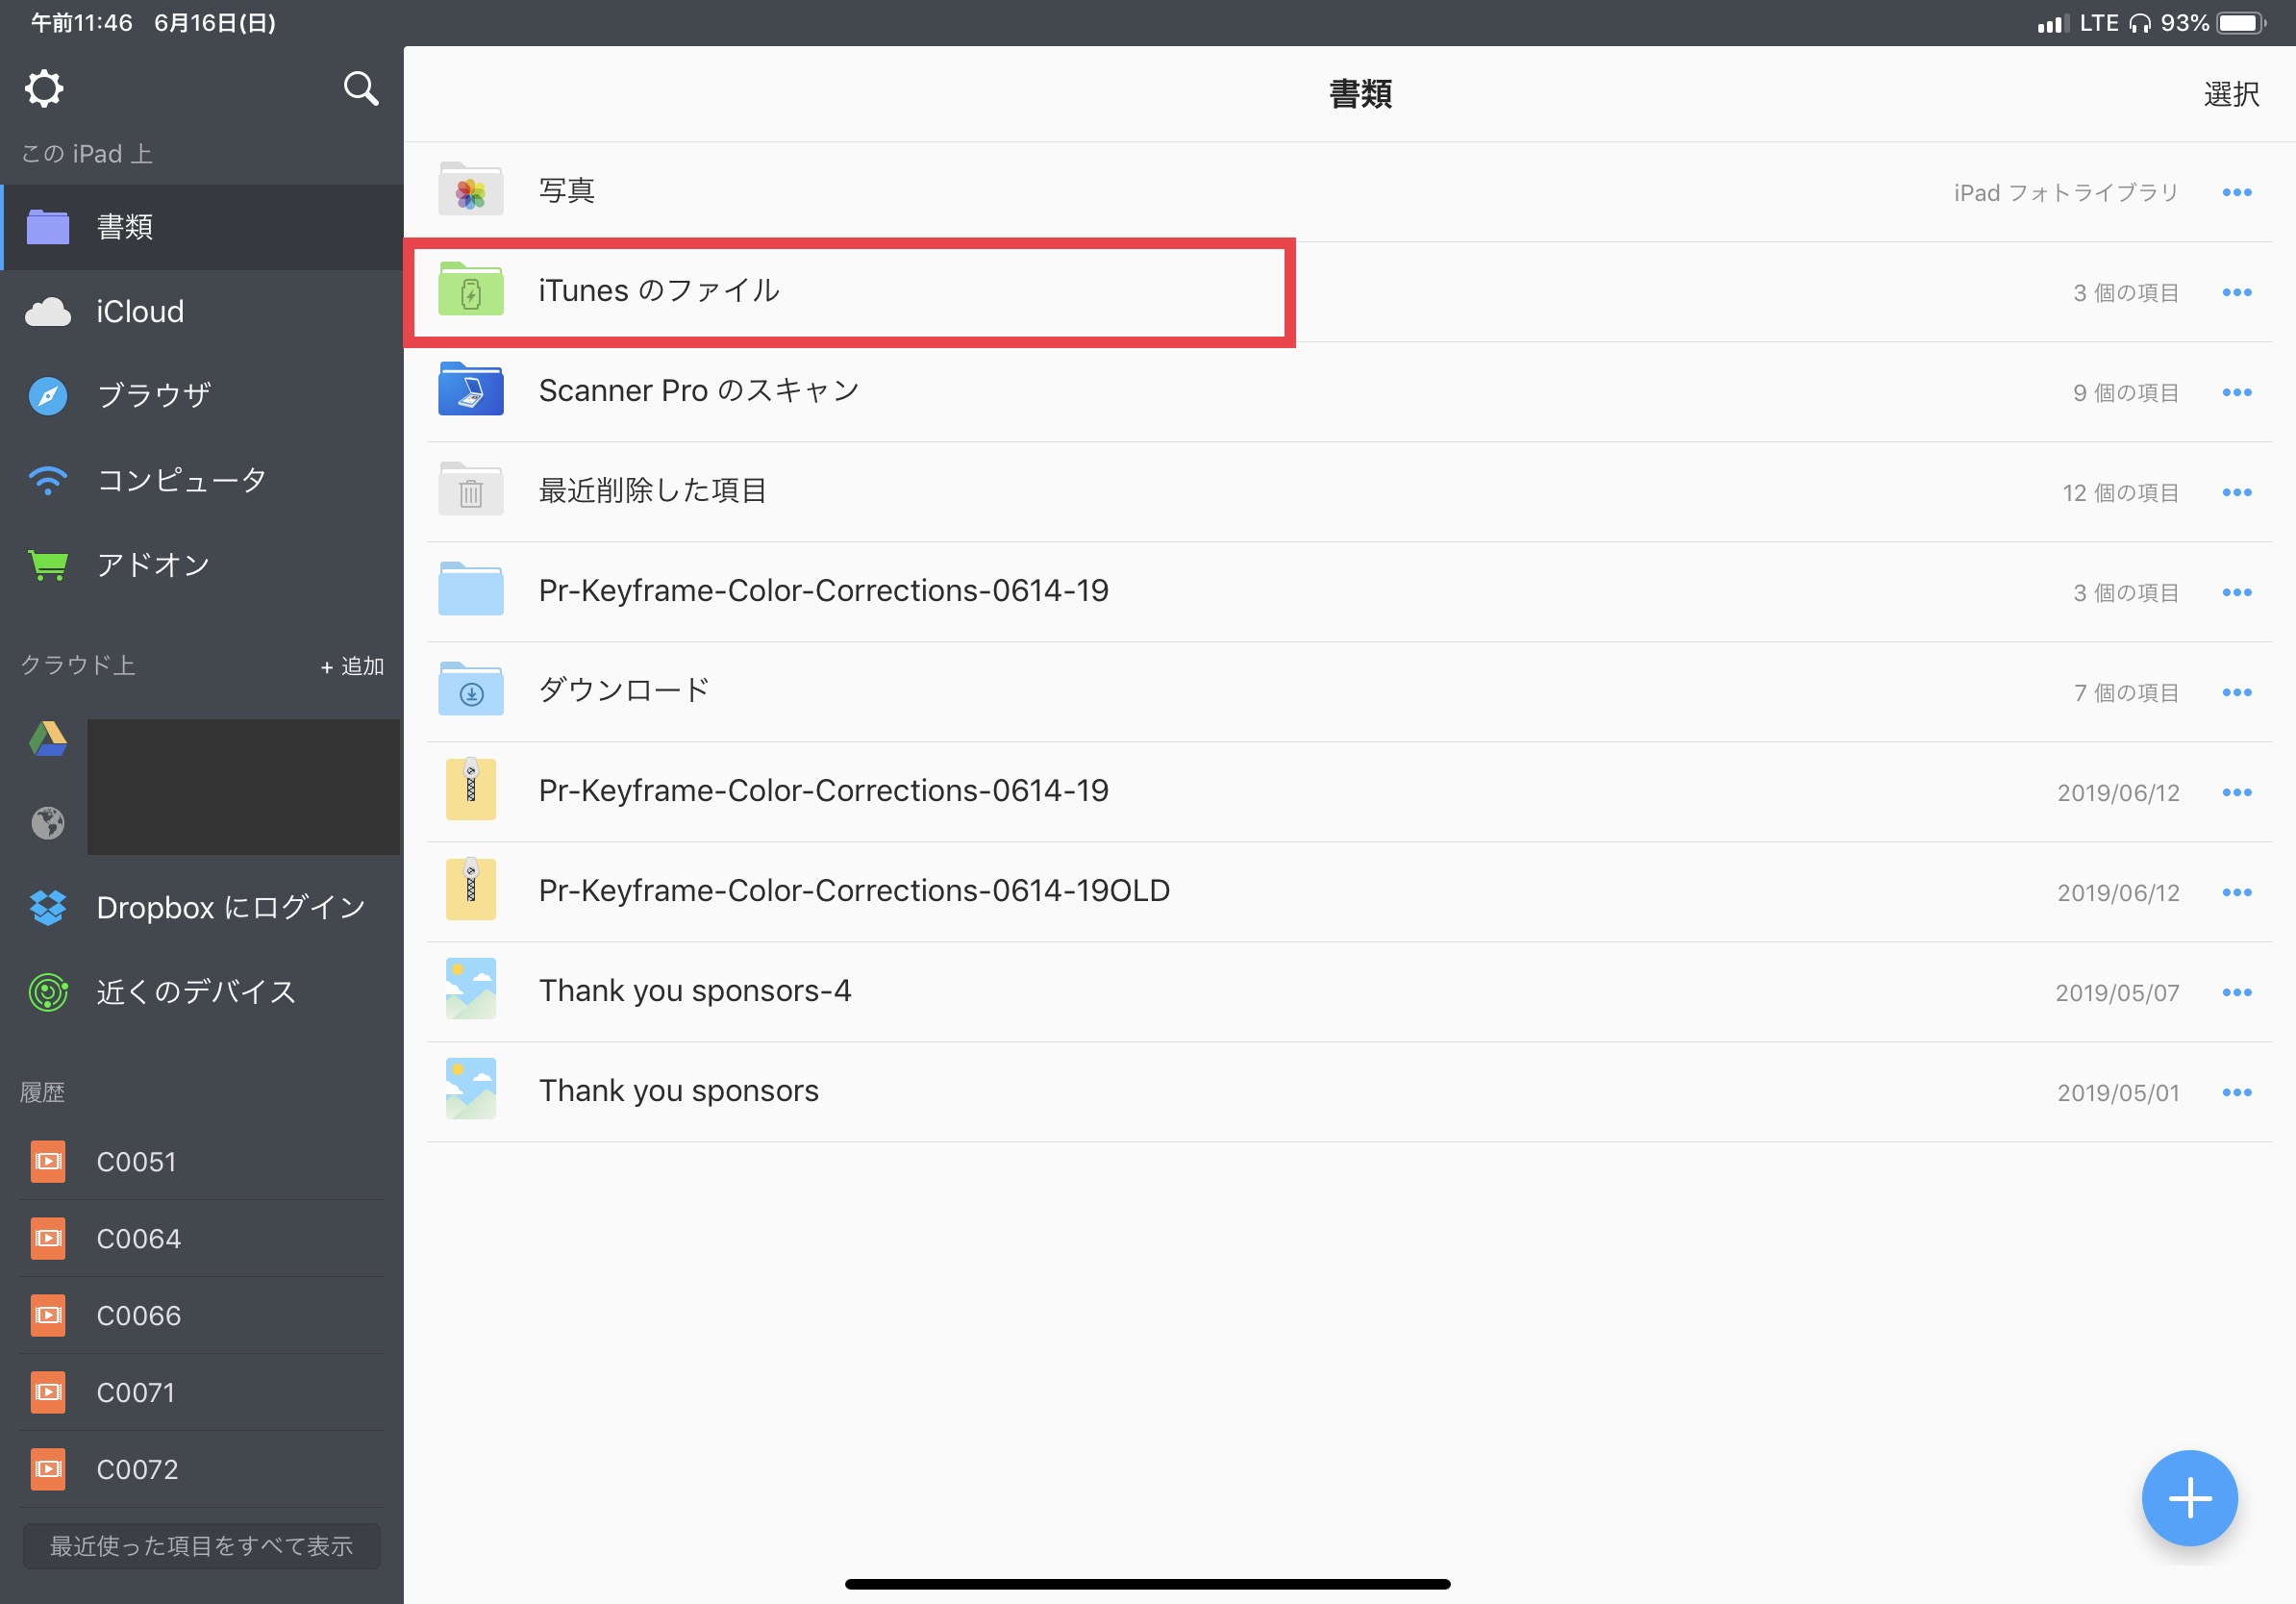Open 近くのデバイス in sidebar
The image size is (2296, 1604).
195,992
